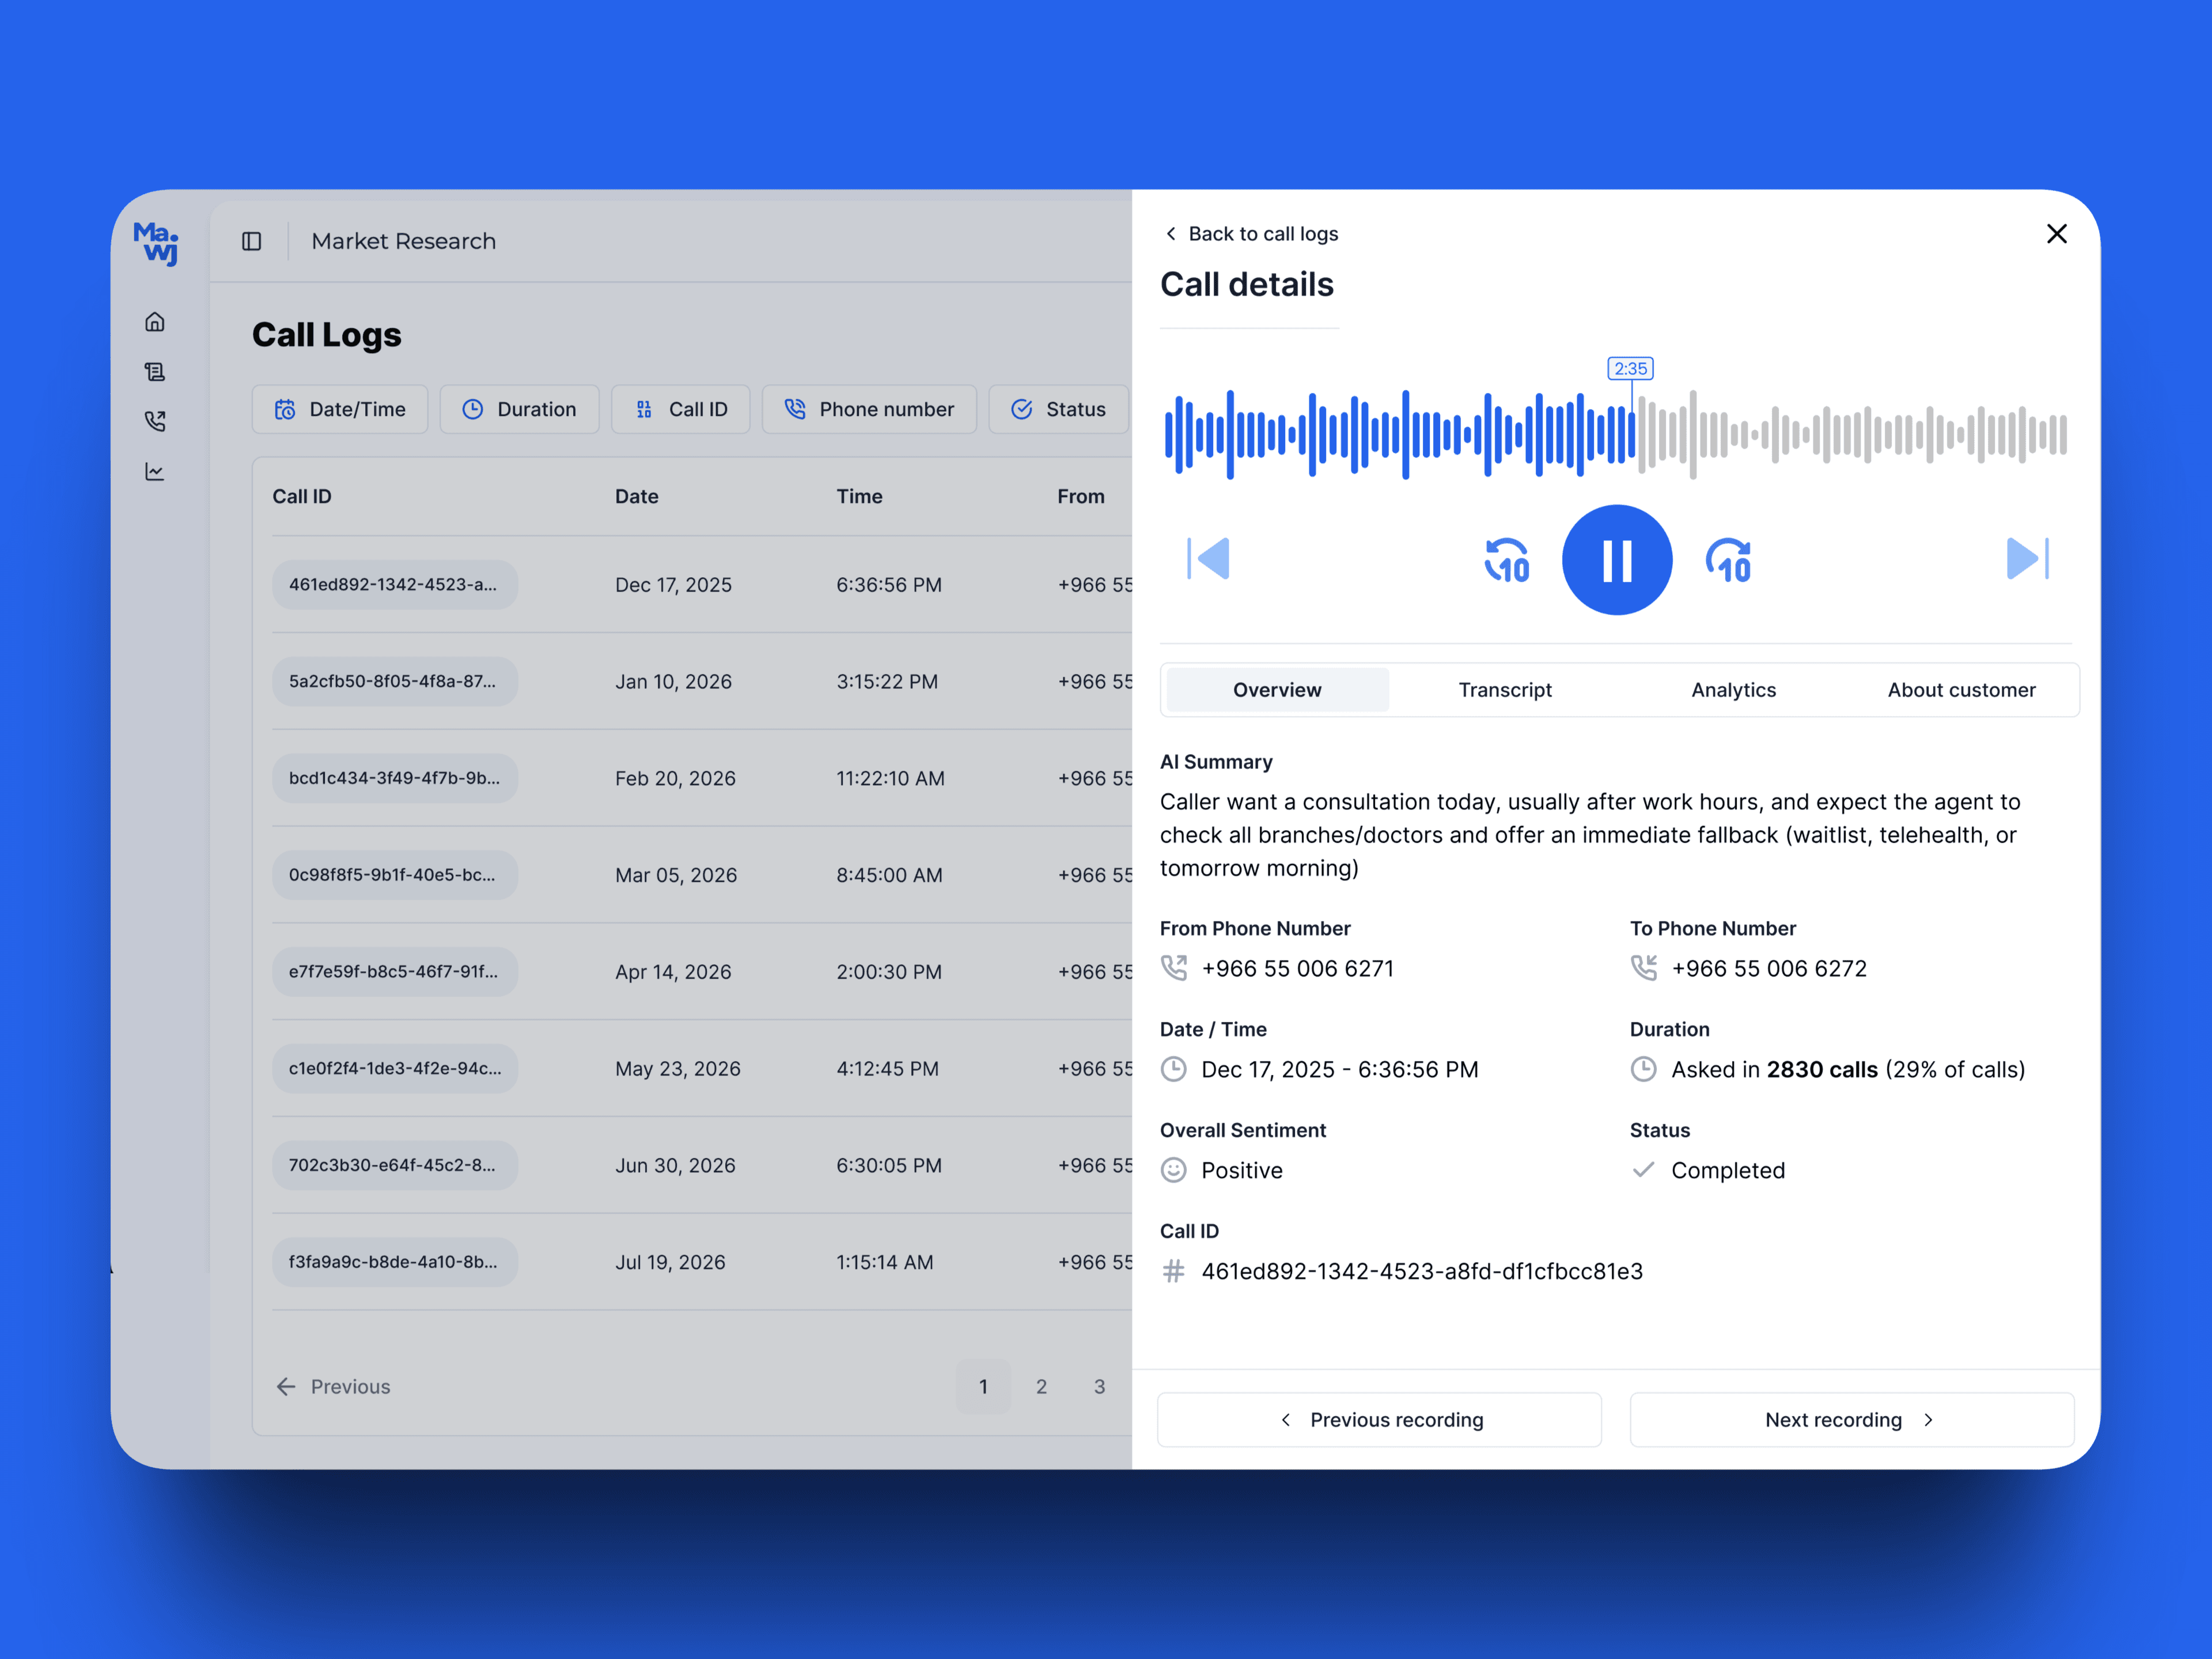Switch to the About customer tab

coord(1960,690)
